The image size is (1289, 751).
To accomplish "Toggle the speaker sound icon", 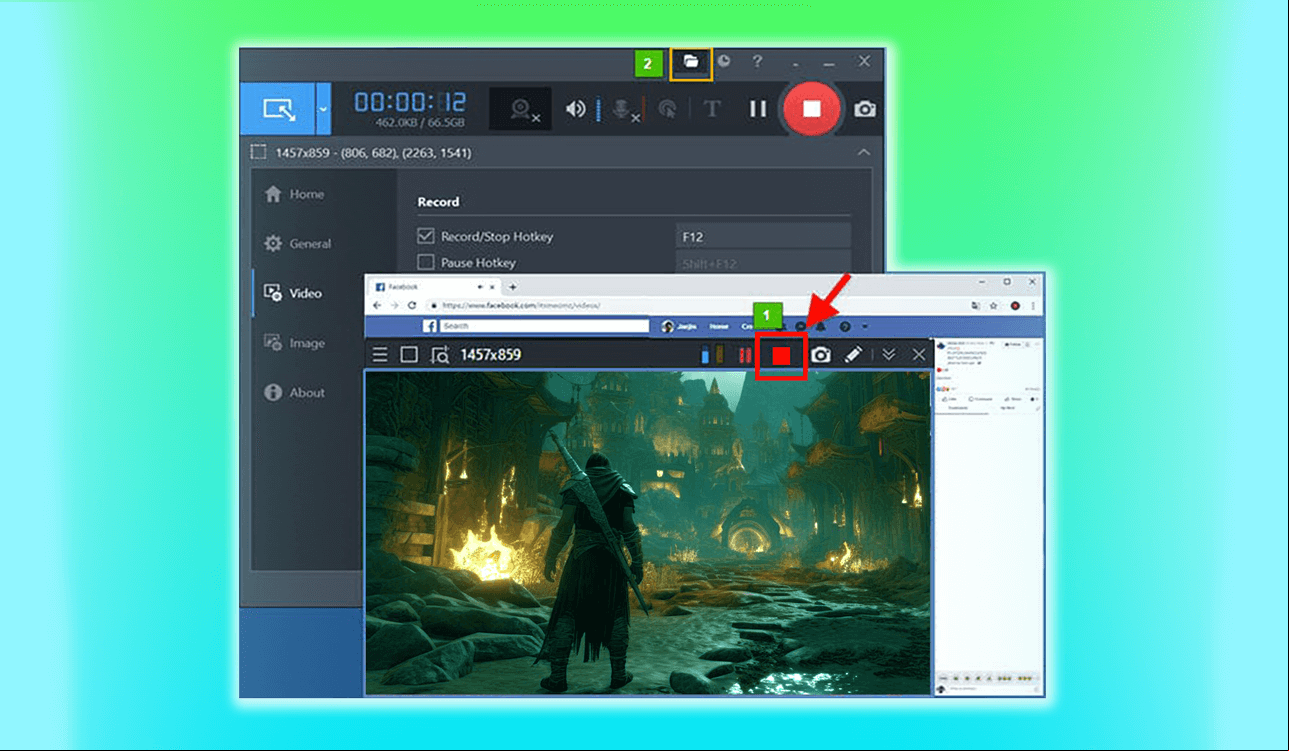I will [x=575, y=109].
